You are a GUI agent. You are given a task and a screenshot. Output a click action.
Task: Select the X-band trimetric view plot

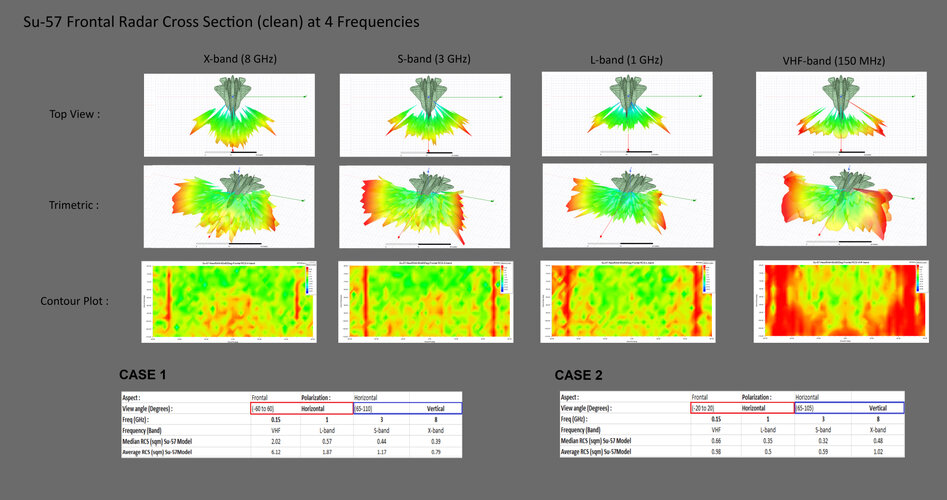coord(229,207)
